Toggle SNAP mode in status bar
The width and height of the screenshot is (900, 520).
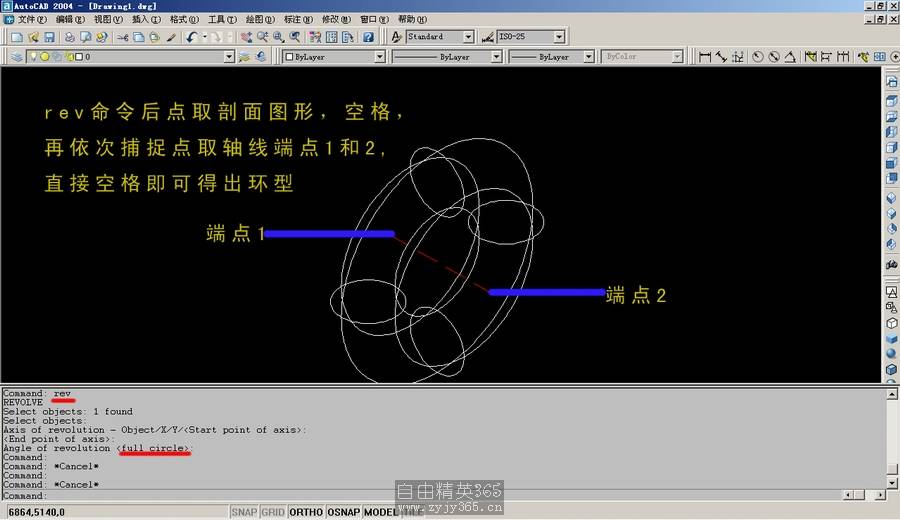(x=244, y=512)
